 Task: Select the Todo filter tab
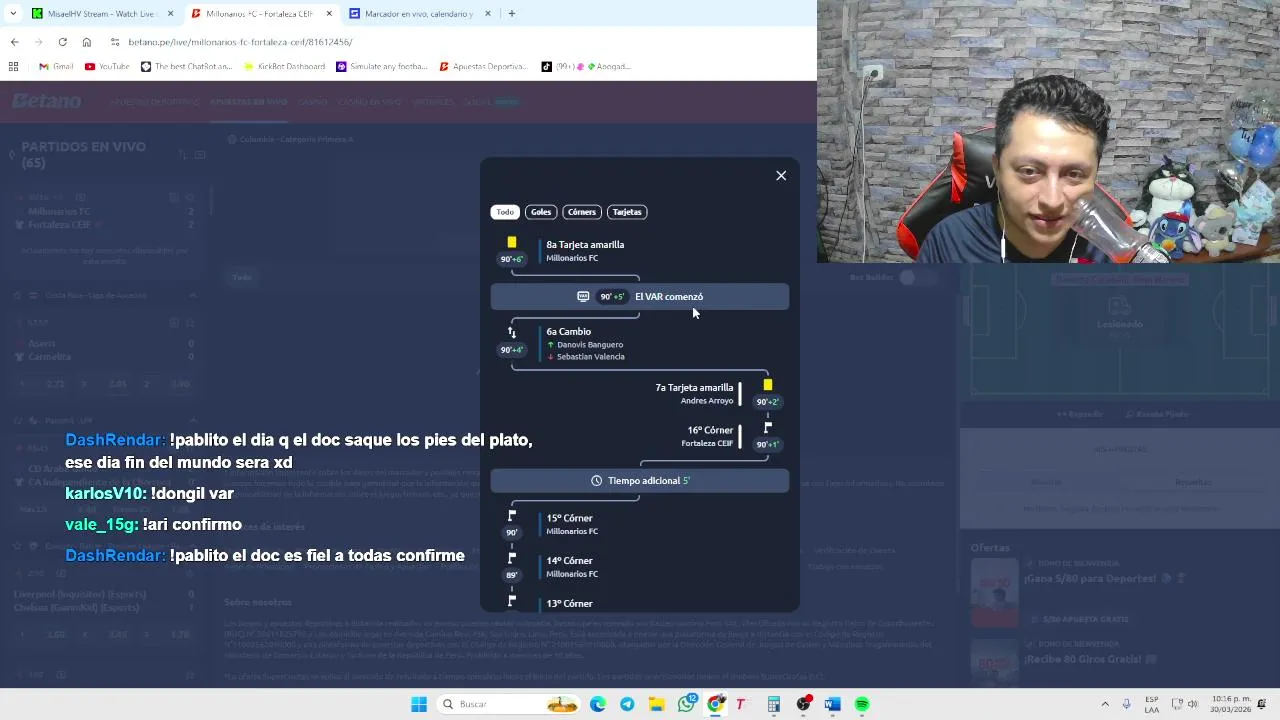(505, 212)
